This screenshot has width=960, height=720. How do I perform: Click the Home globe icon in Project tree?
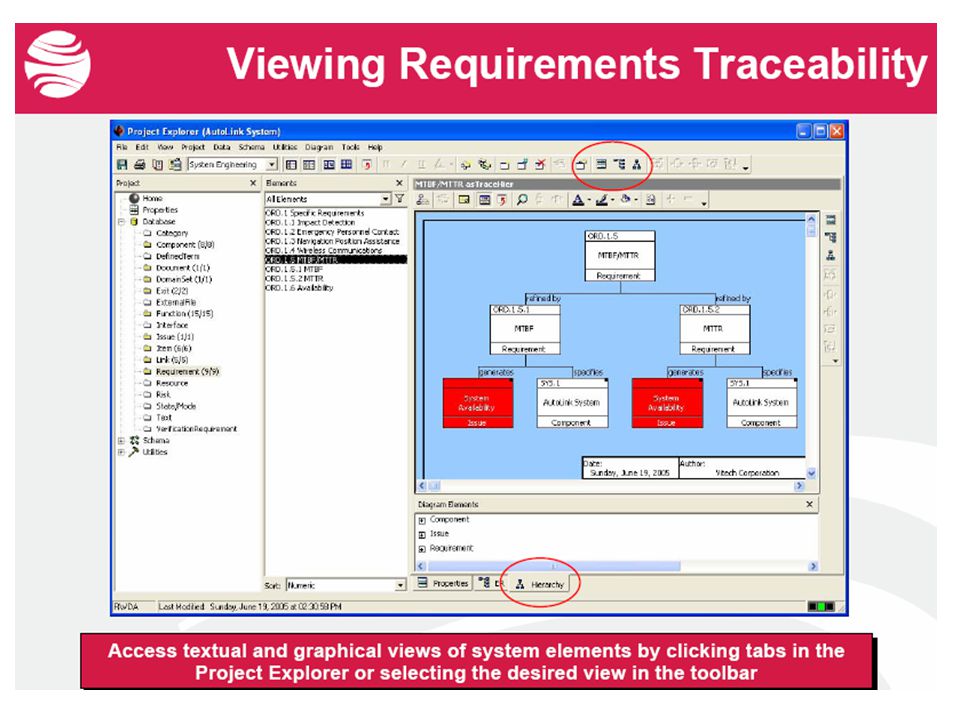134,198
